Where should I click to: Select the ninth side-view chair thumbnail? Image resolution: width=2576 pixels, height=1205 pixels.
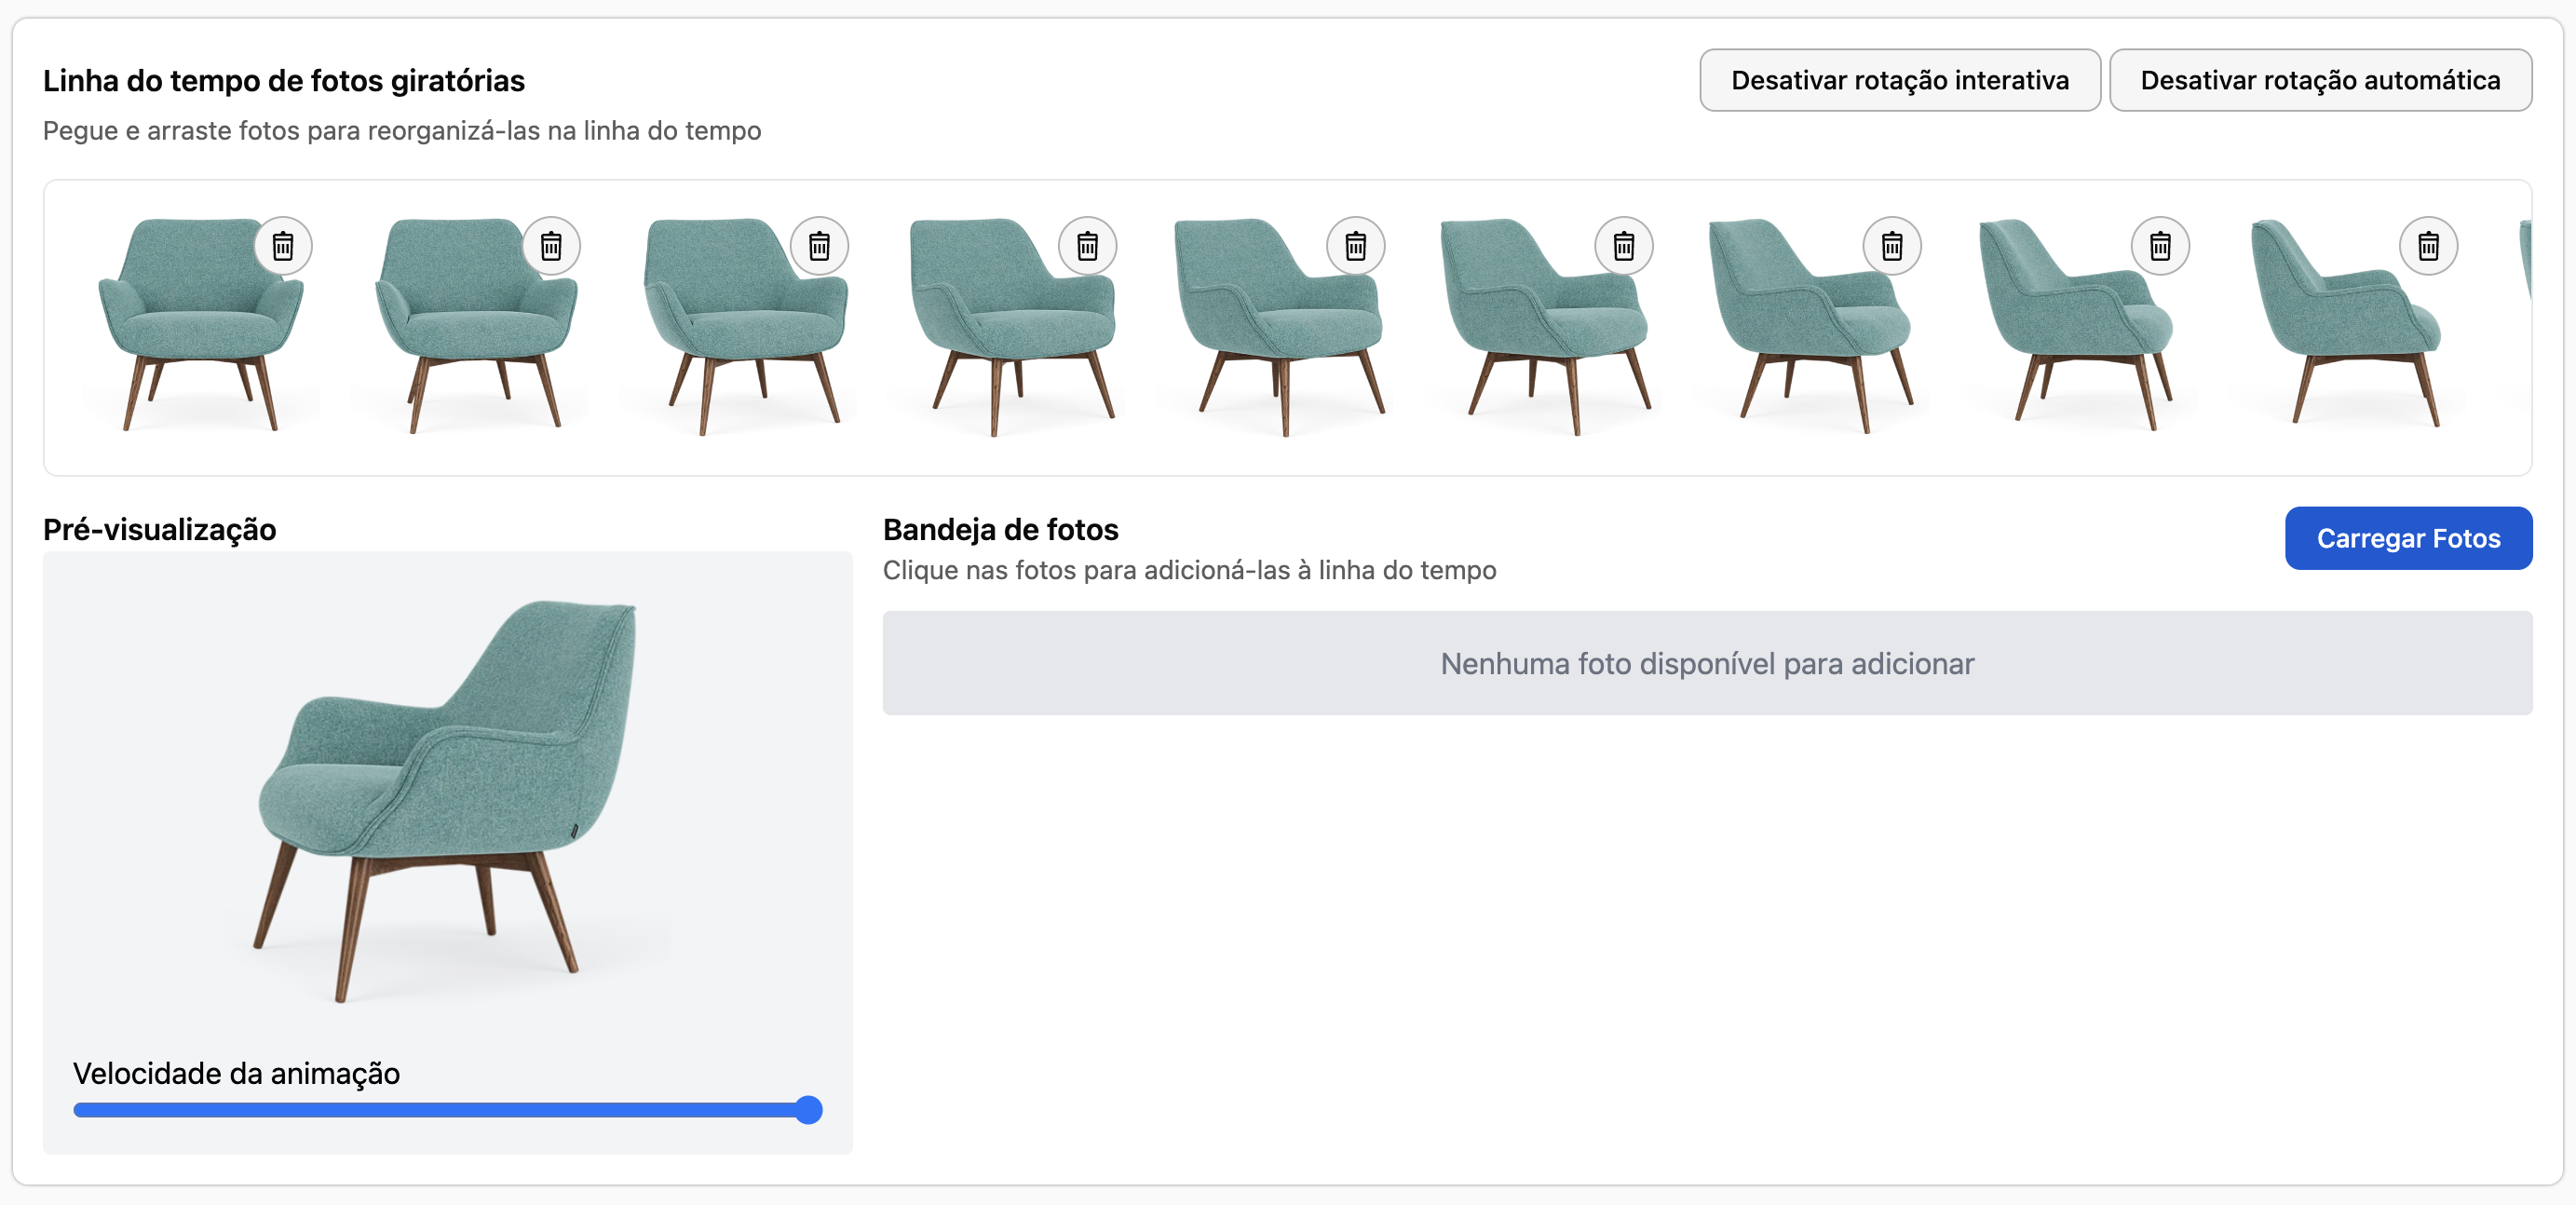tap(2350, 330)
